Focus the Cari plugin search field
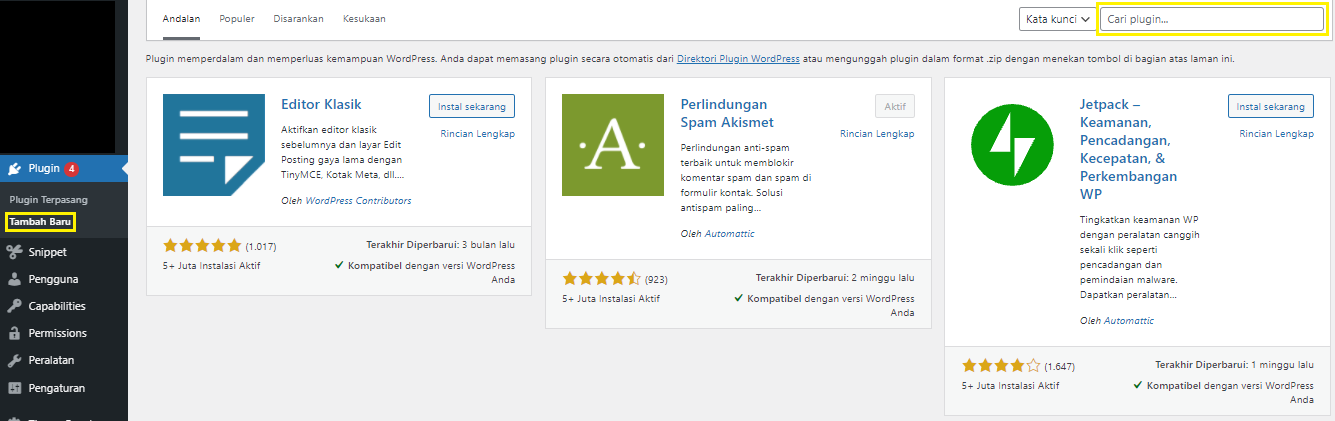 (1211, 19)
